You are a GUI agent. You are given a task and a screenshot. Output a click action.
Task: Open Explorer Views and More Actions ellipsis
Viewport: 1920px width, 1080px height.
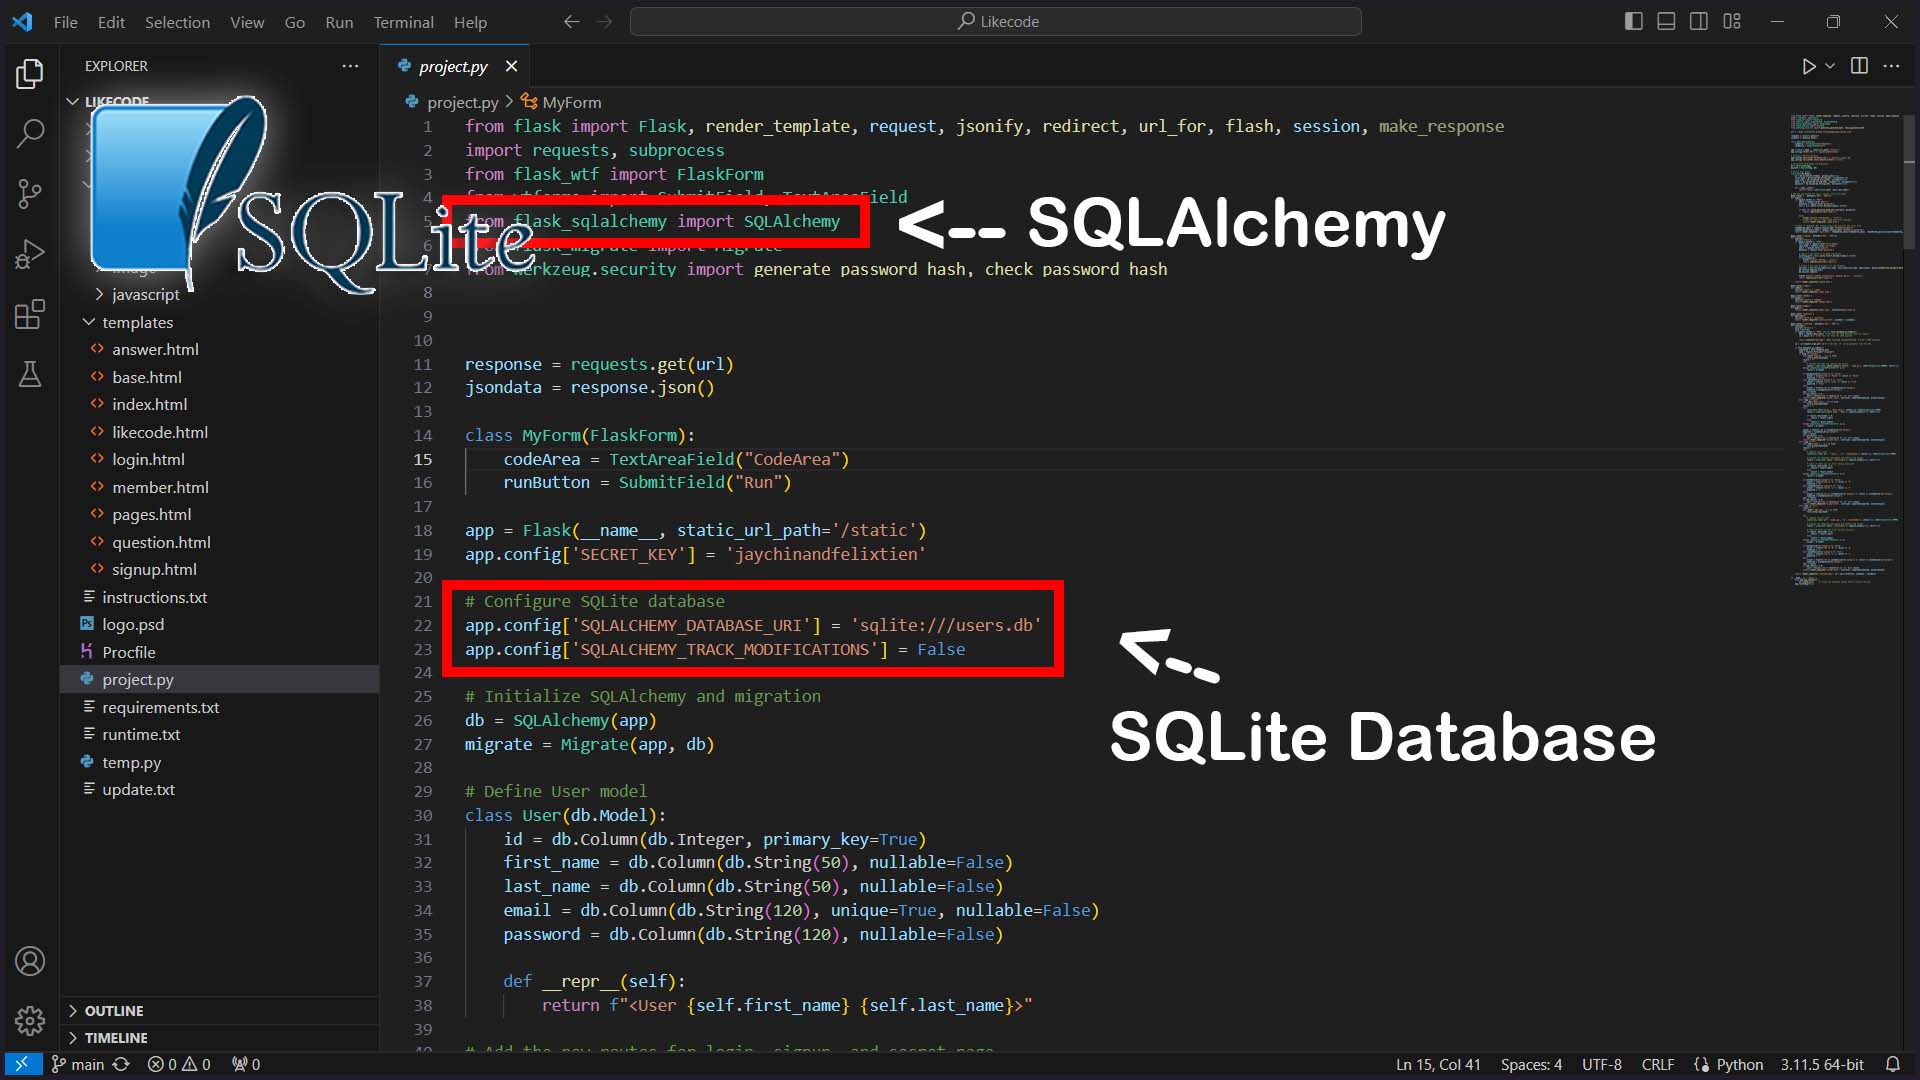coord(350,66)
